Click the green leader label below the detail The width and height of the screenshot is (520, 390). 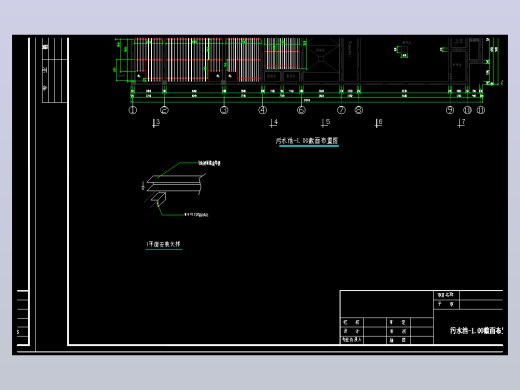point(196,215)
